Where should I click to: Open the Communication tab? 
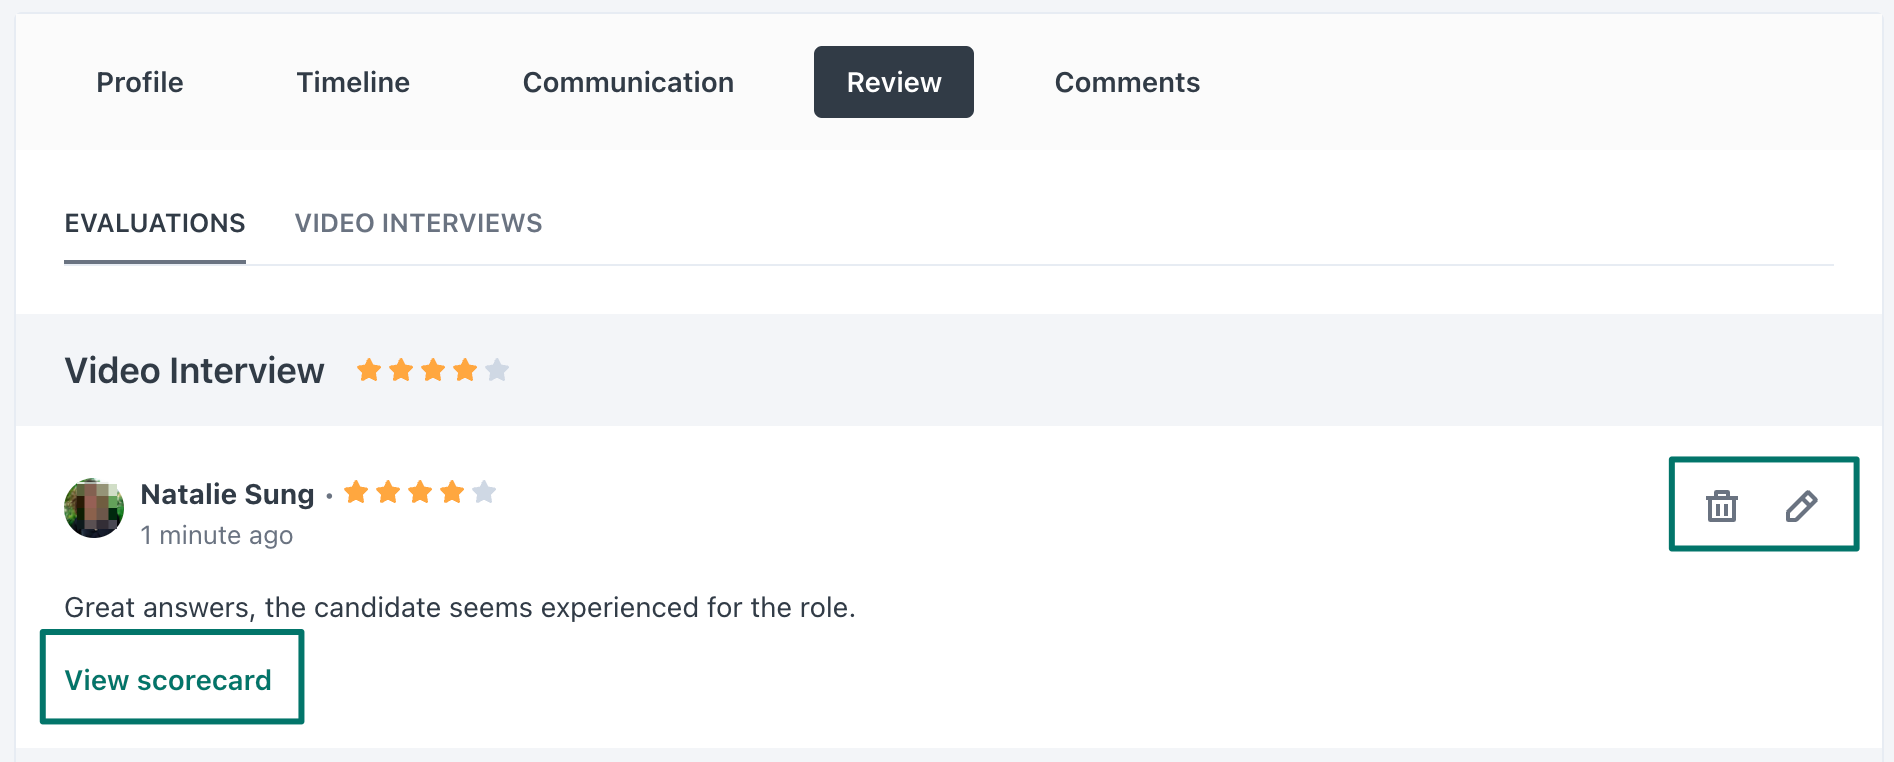[627, 82]
